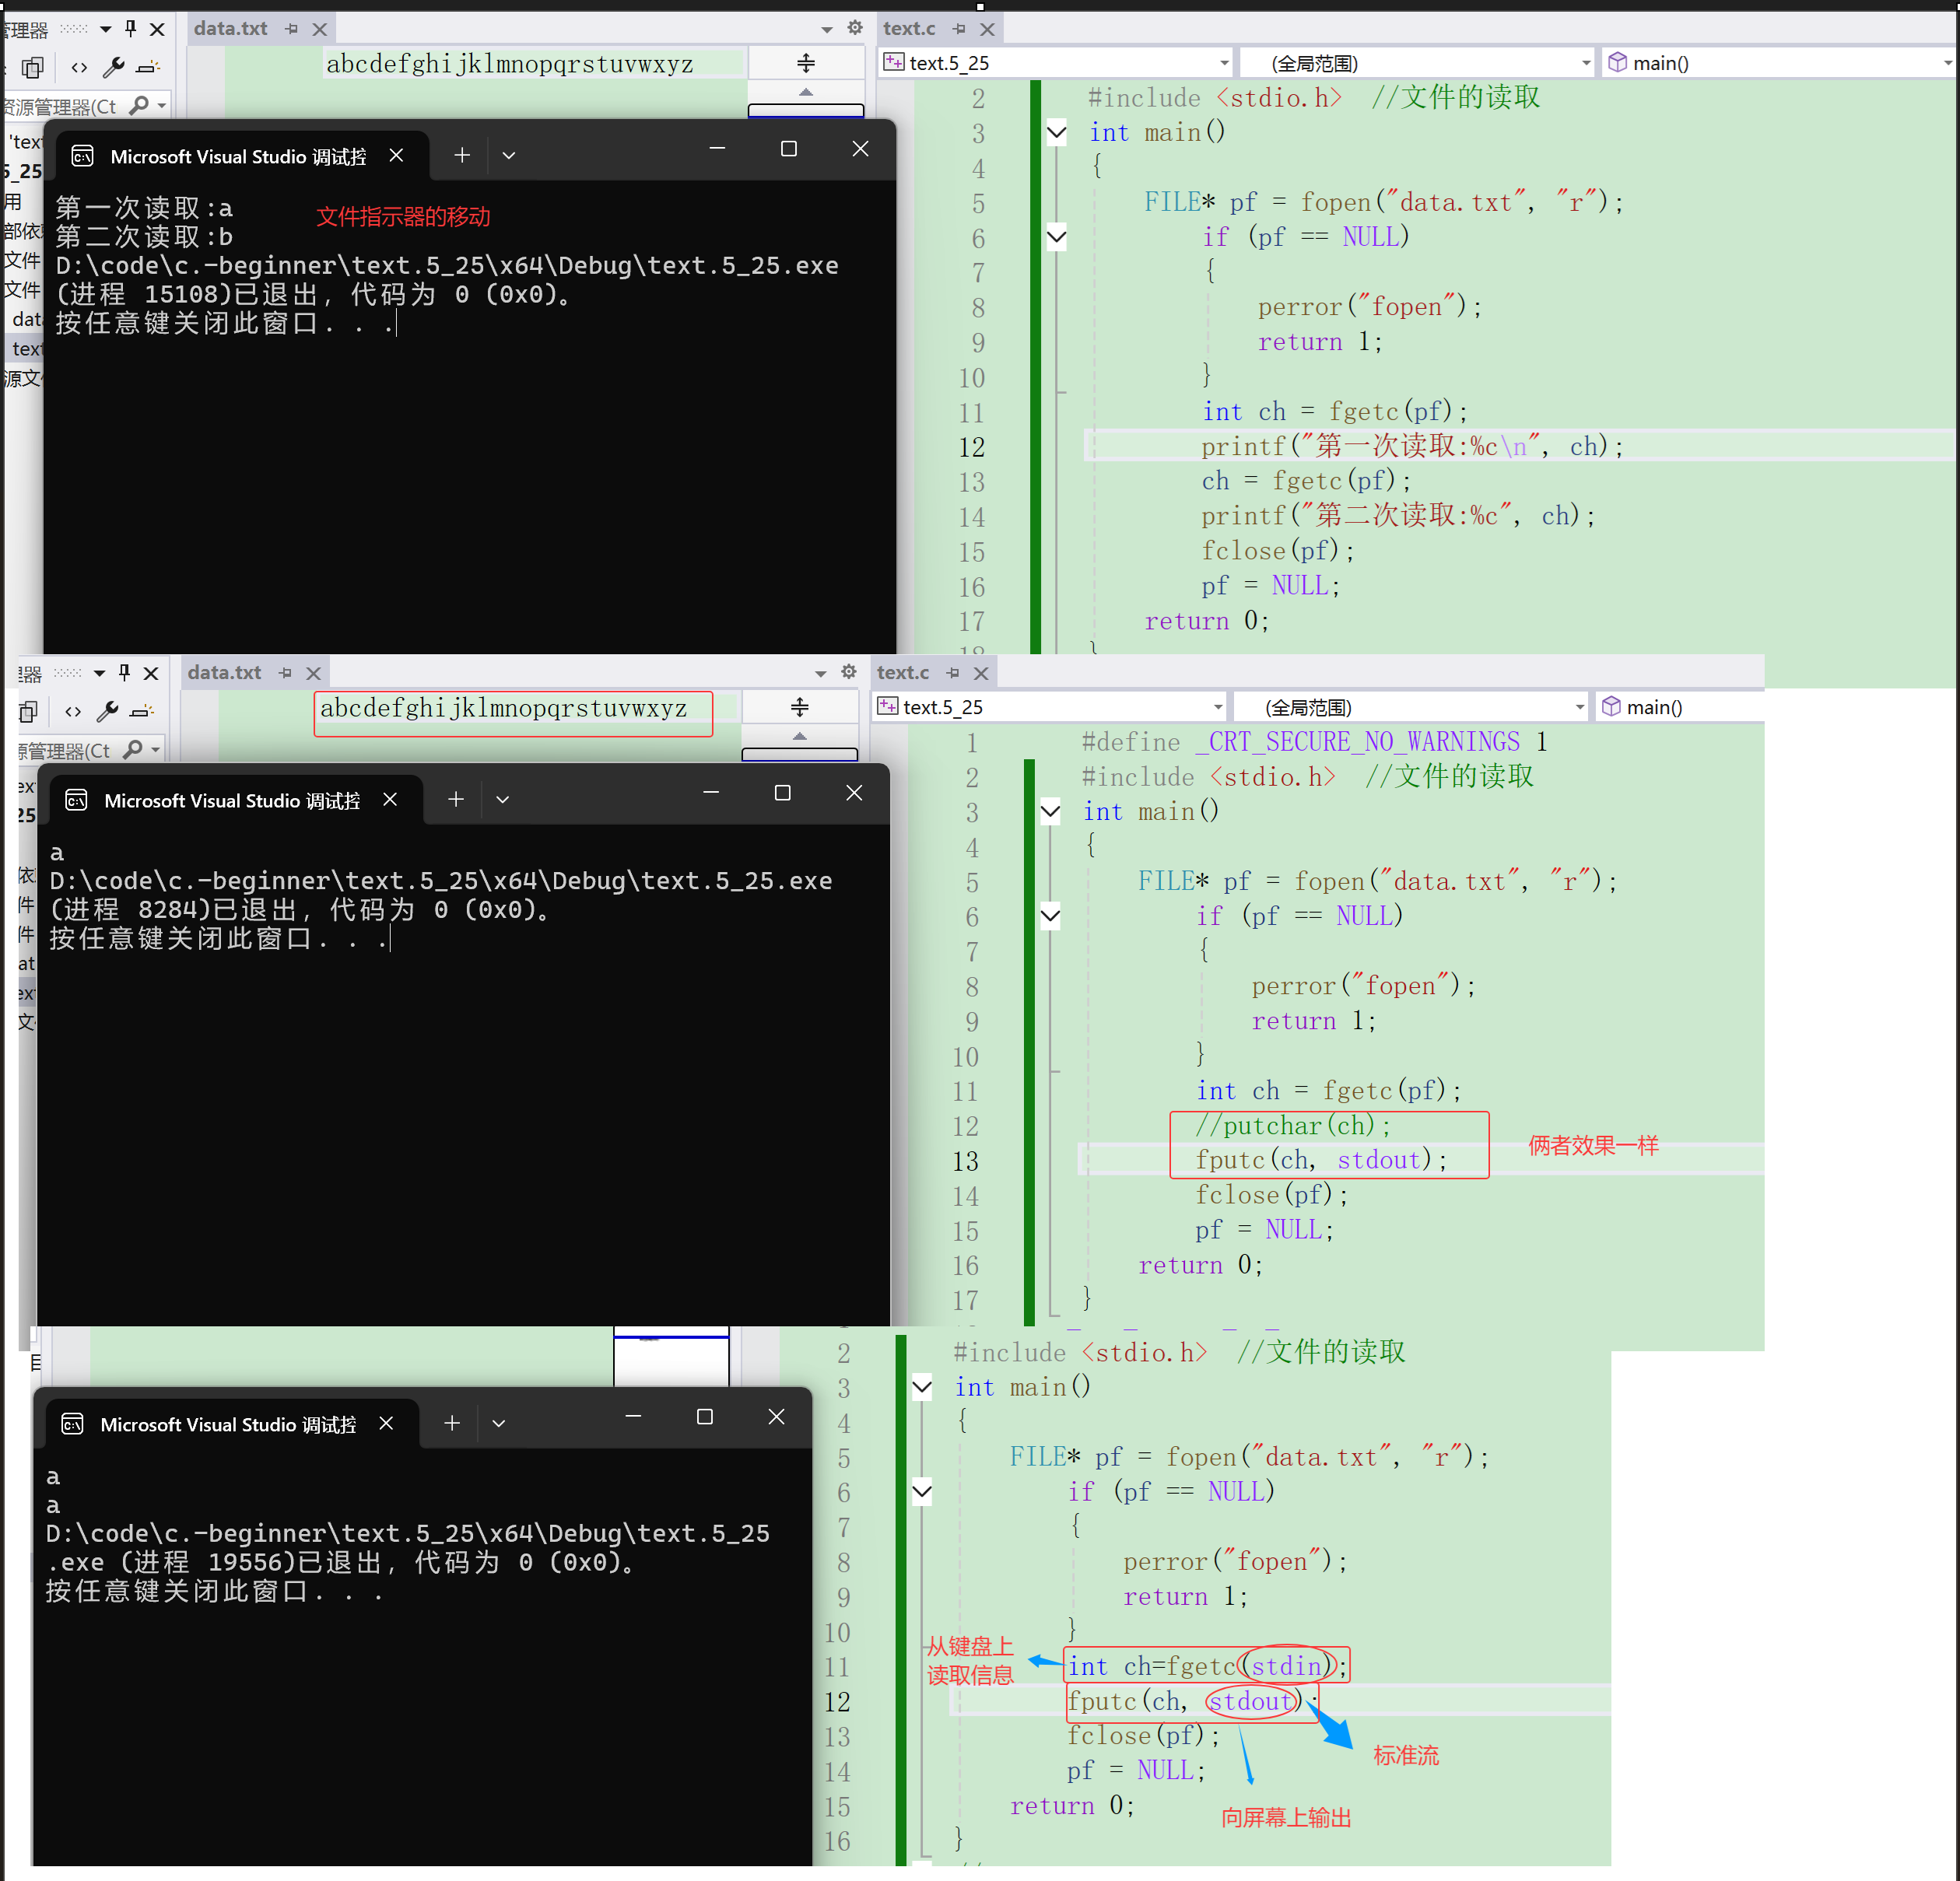Switch to the data.txt tab above the unboxed alphabet text
The image size is (1960, 1881).
click(x=230, y=28)
